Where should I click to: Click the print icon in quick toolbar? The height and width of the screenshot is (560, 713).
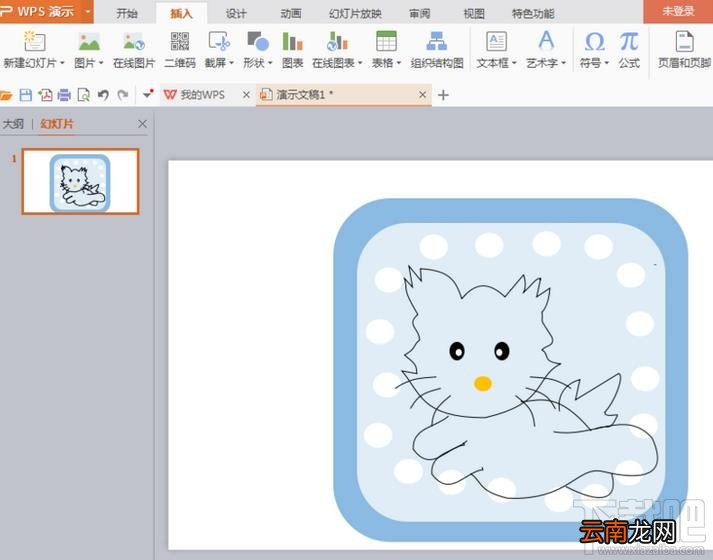(x=64, y=95)
